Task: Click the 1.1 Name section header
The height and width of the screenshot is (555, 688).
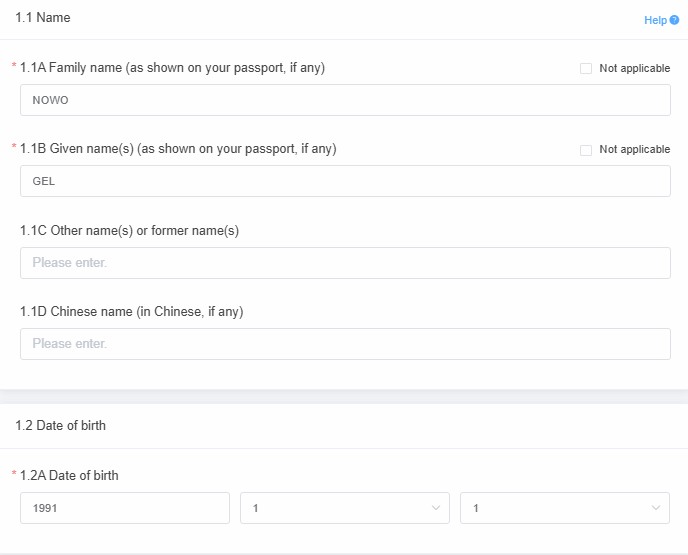Action: 43,18
